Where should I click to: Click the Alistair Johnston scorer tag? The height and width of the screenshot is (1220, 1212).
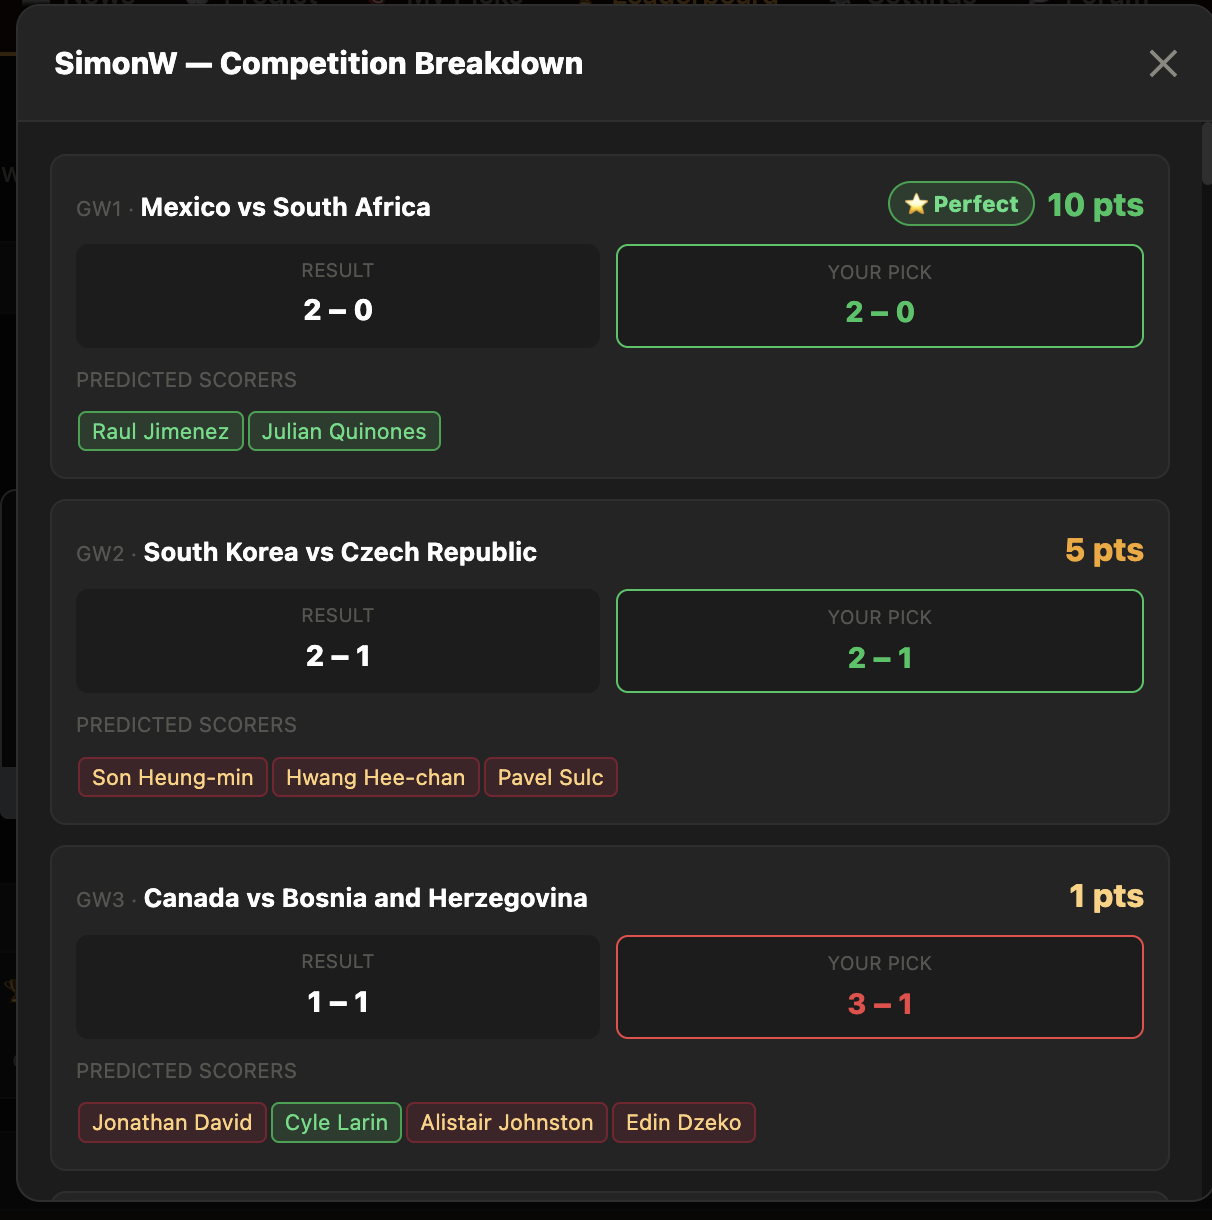coord(507,1122)
